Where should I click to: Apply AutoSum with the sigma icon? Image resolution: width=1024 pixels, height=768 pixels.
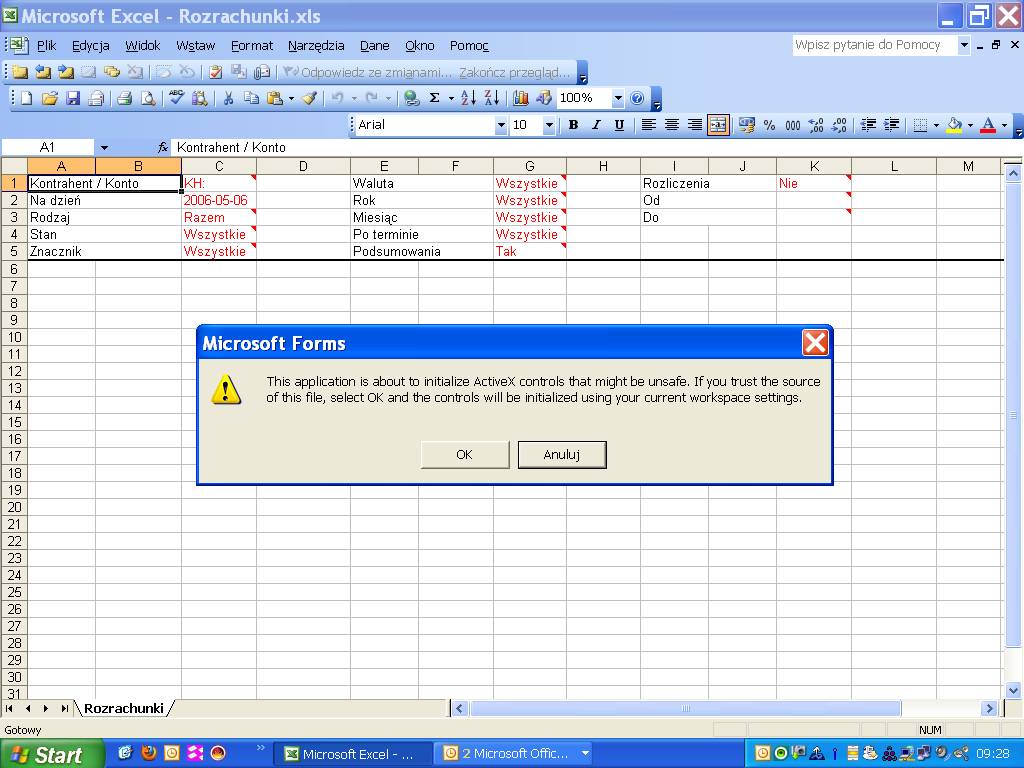434,99
